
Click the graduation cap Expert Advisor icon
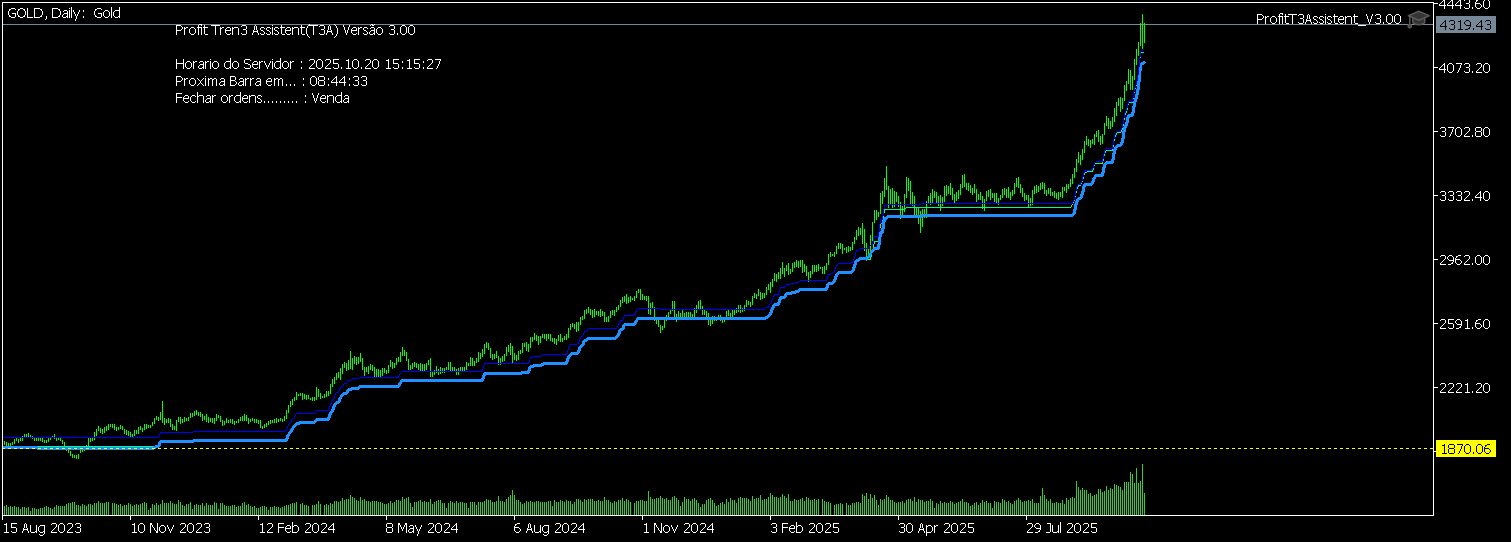[1417, 19]
